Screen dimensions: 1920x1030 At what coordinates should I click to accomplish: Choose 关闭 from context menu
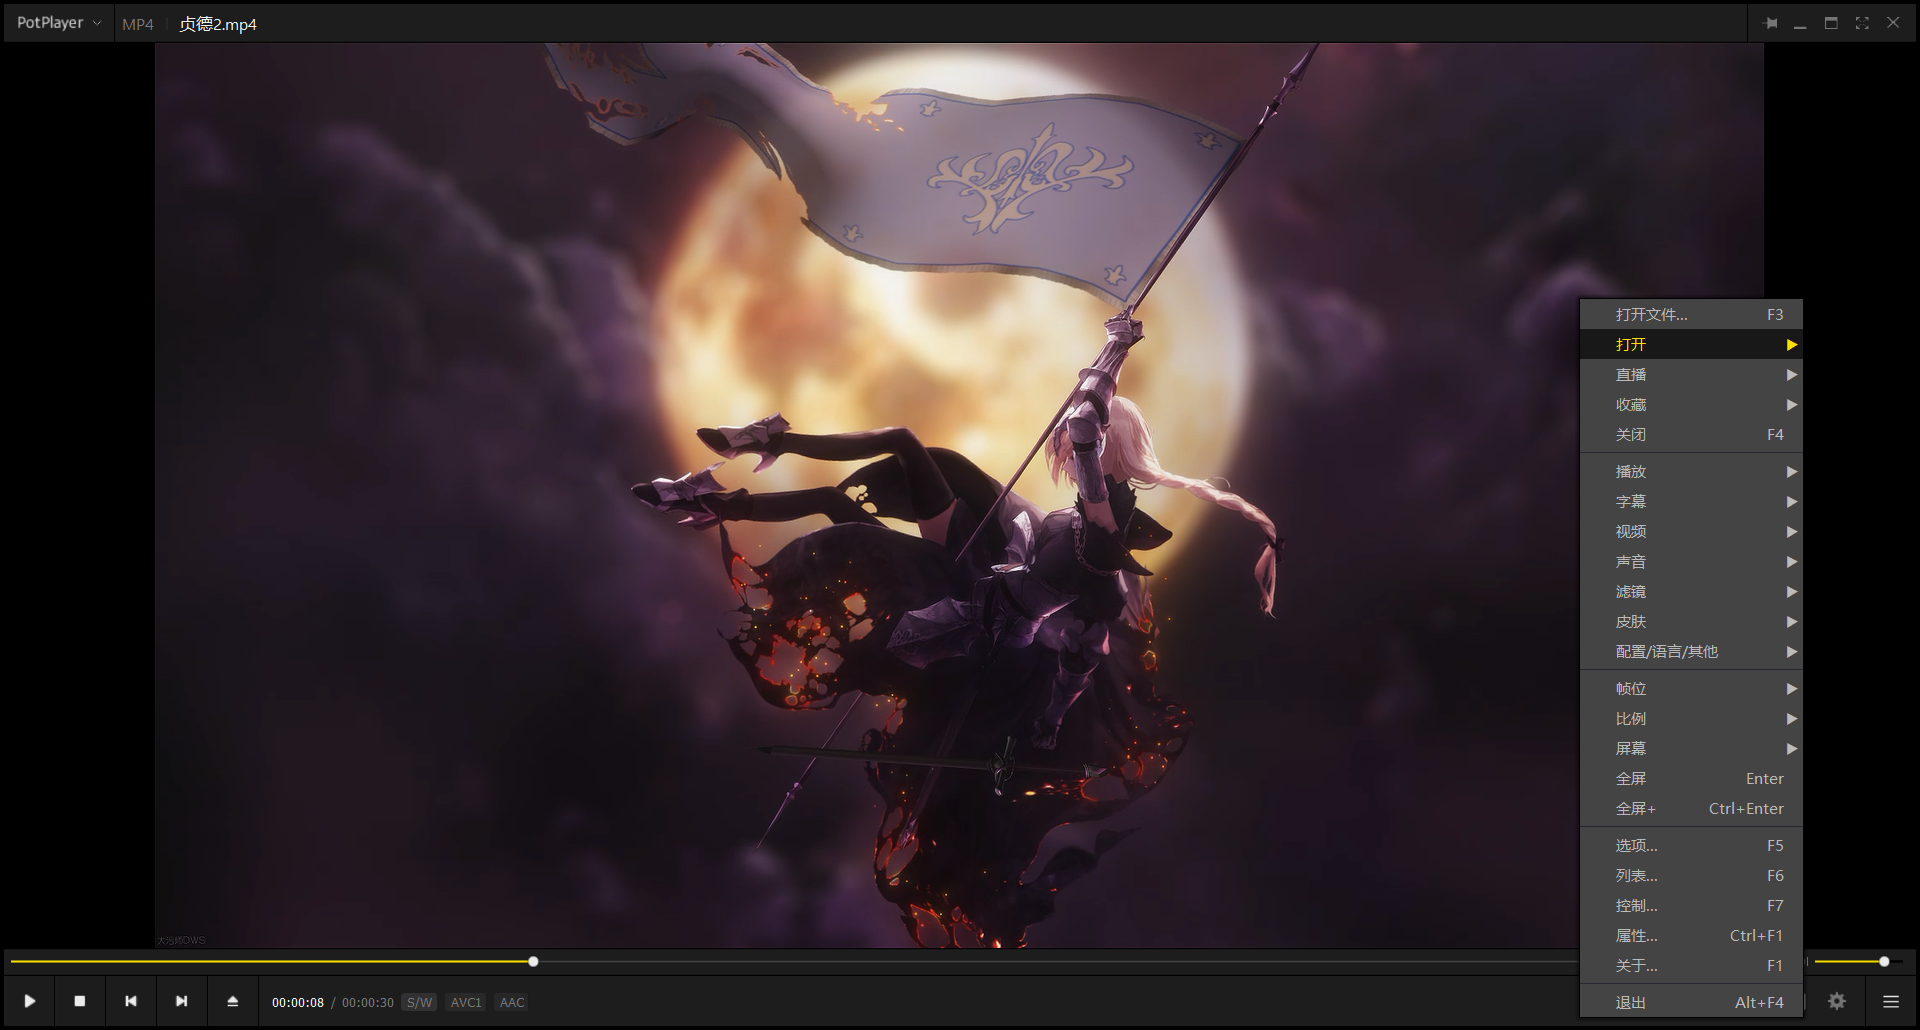(1691, 434)
